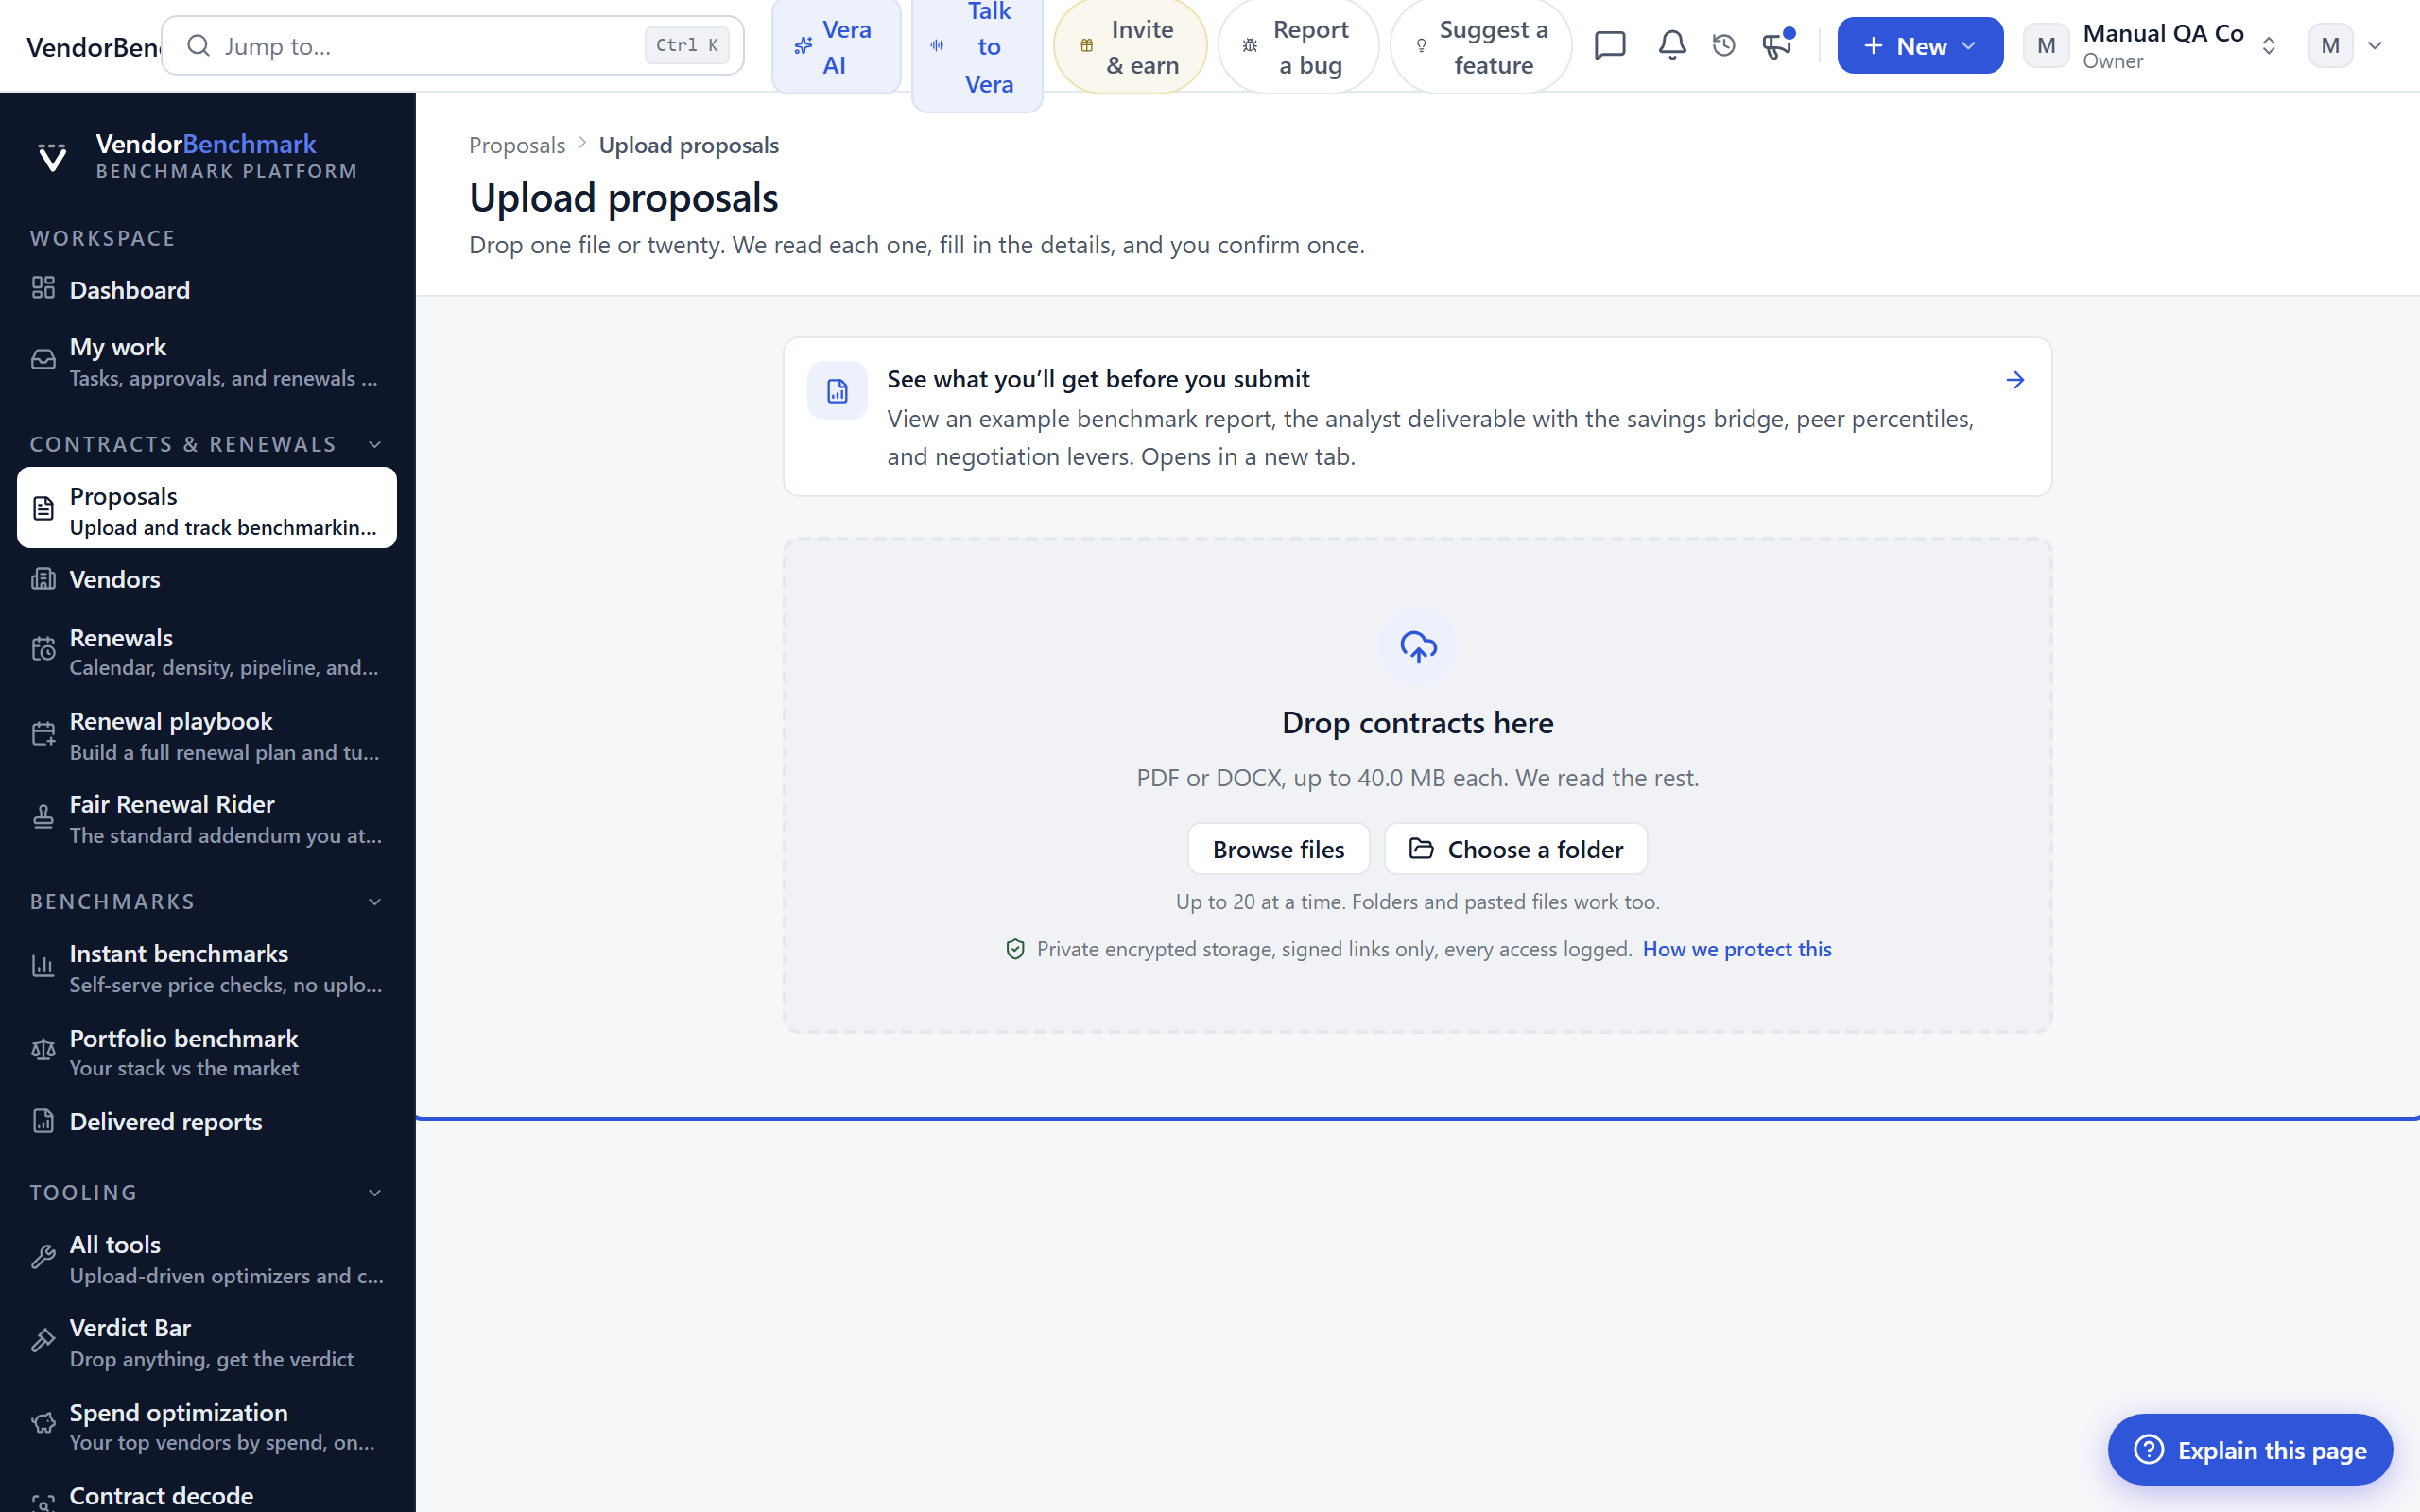Click the example report document icon
The width and height of the screenshot is (2420, 1512).
(837, 391)
